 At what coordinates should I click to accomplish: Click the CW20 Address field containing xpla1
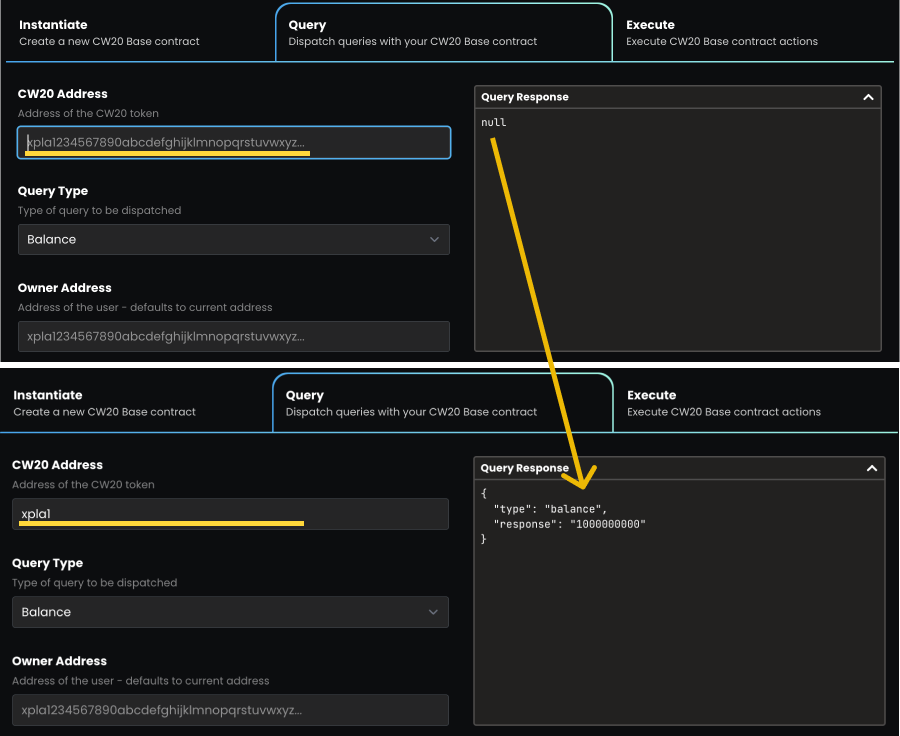coord(230,514)
